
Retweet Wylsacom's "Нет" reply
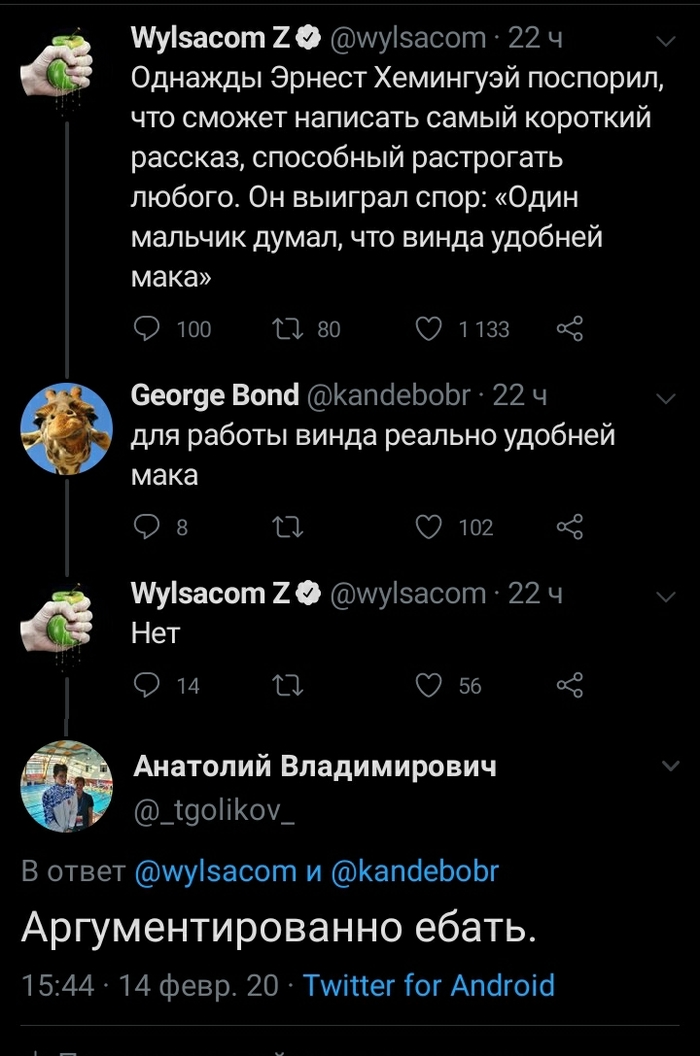pyautogui.click(x=287, y=685)
